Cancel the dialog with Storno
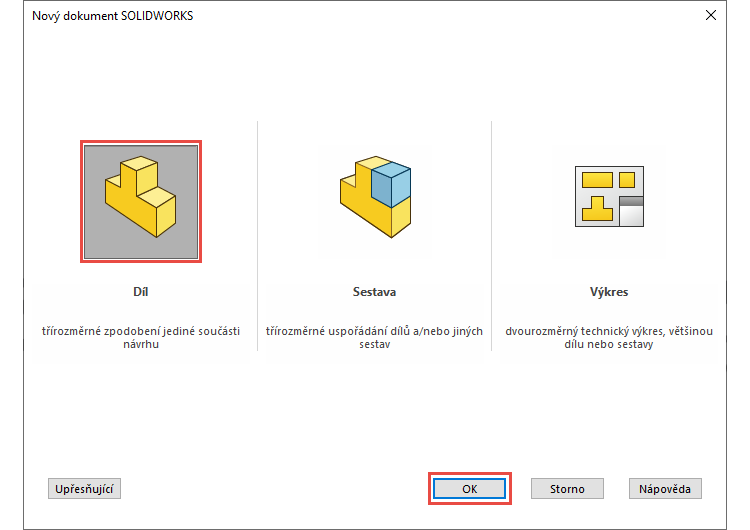 pyautogui.click(x=567, y=488)
